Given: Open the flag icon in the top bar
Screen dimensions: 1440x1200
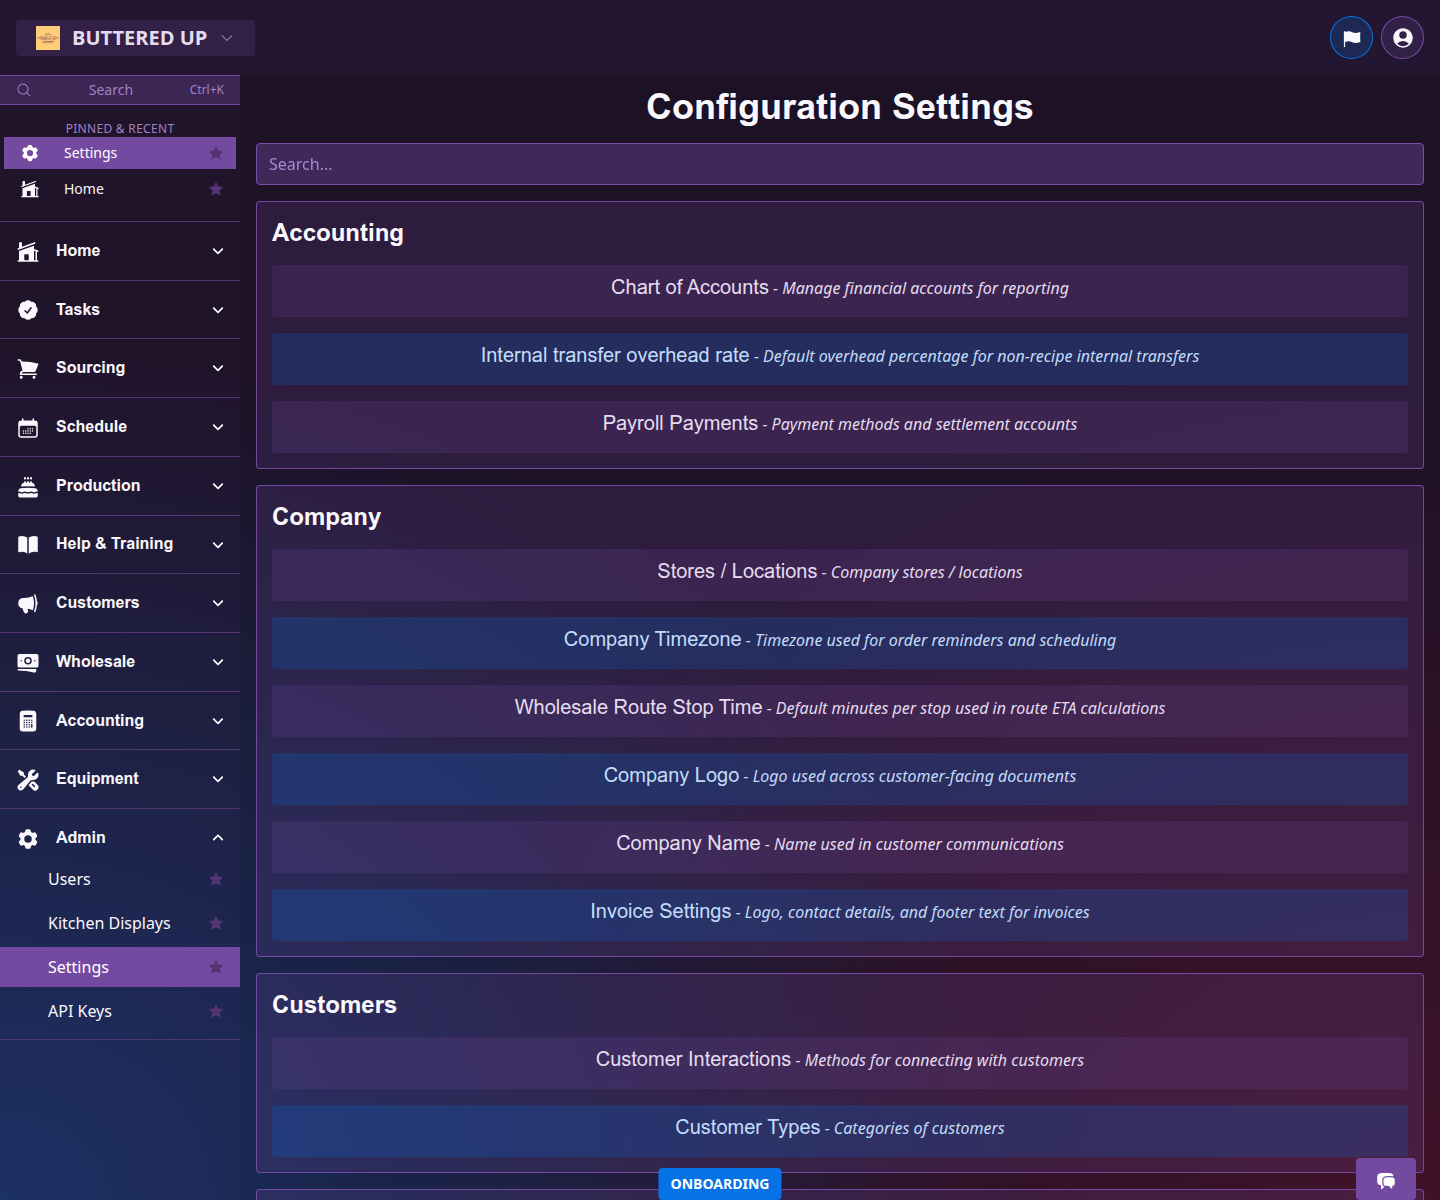Looking at the screenshot, I should (x=1351, y=37).
